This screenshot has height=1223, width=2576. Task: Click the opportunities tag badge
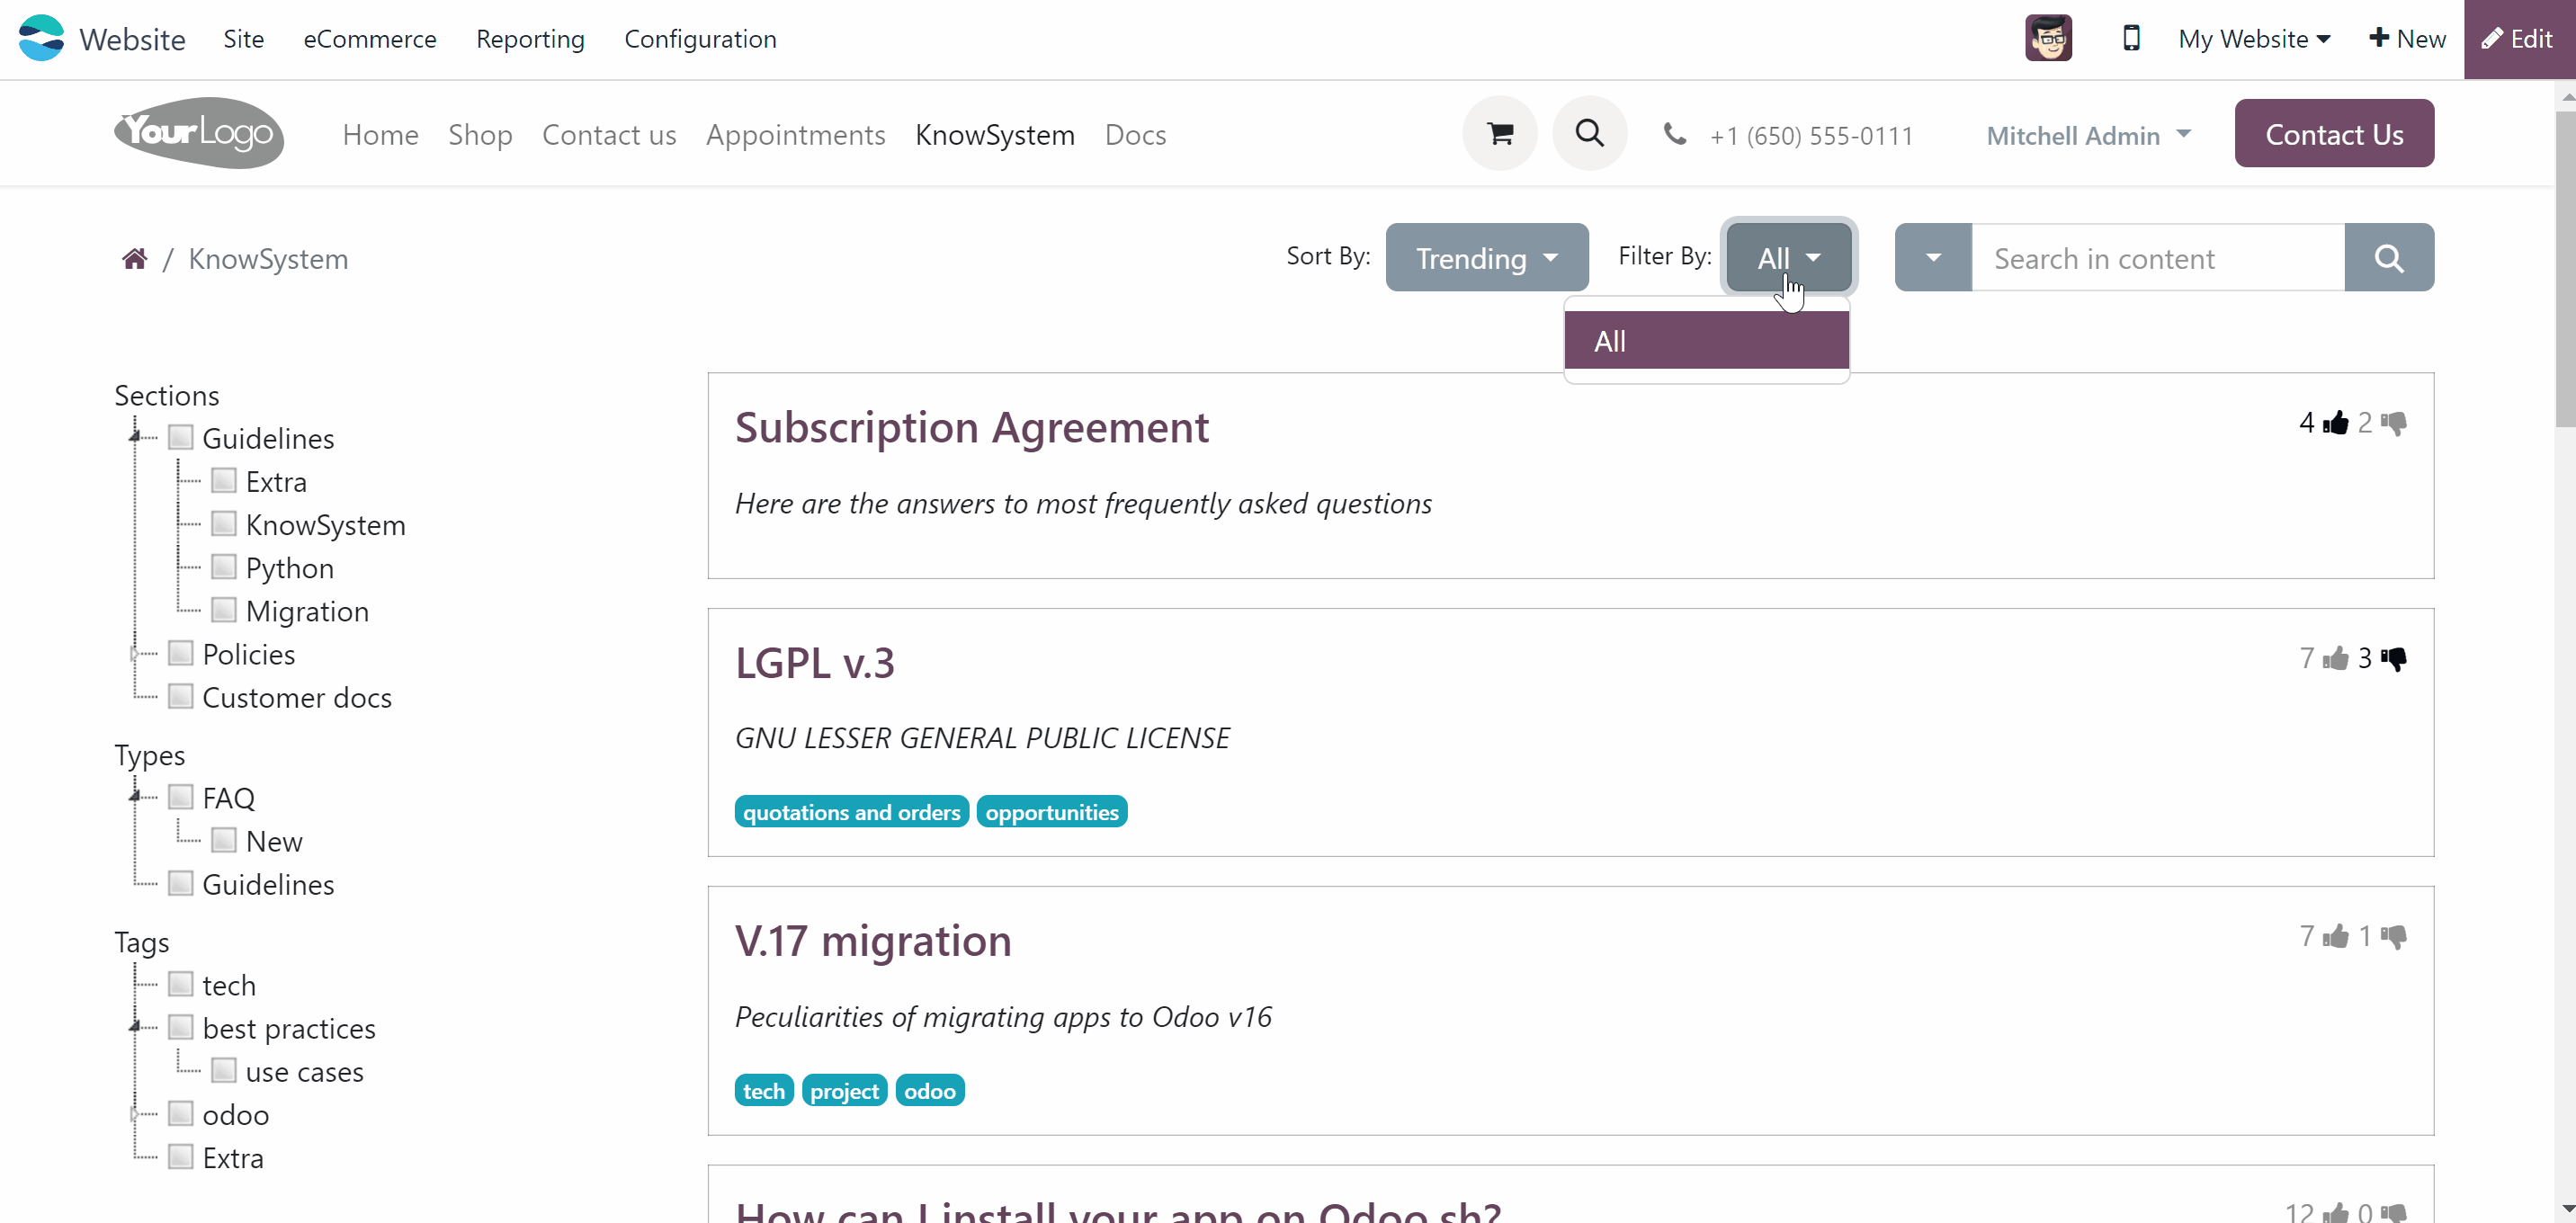pyautogui.click(x=1052, y=812)
